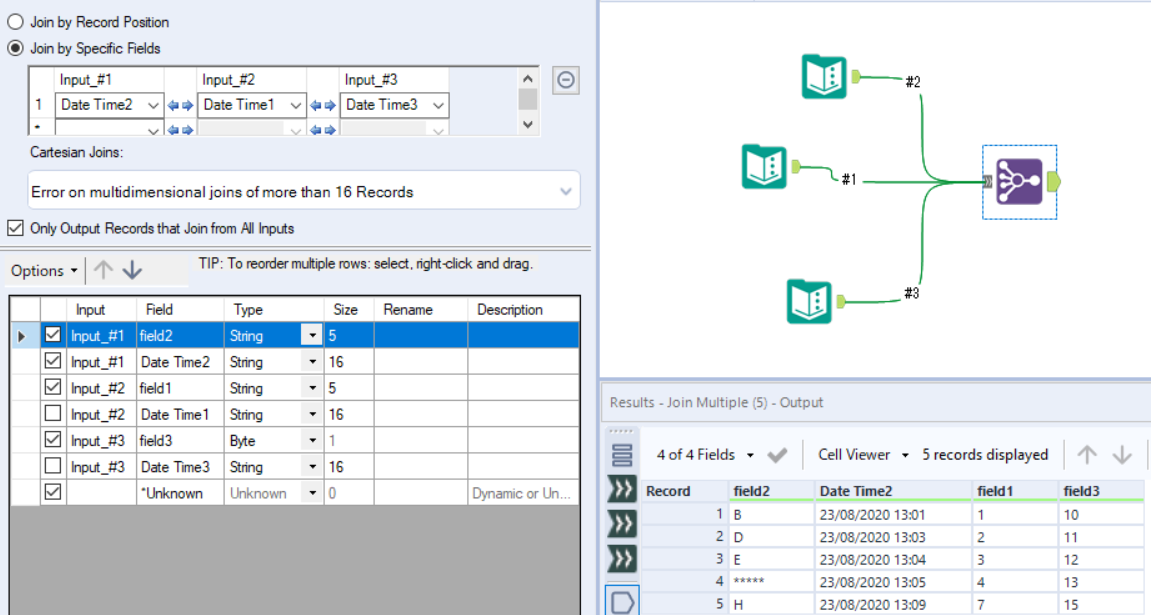The width and height of the screenshot is (1151, 615).
Task: Click the Input Data tool connected to #3
Action: pyautogui.click(x=808, y=302)
